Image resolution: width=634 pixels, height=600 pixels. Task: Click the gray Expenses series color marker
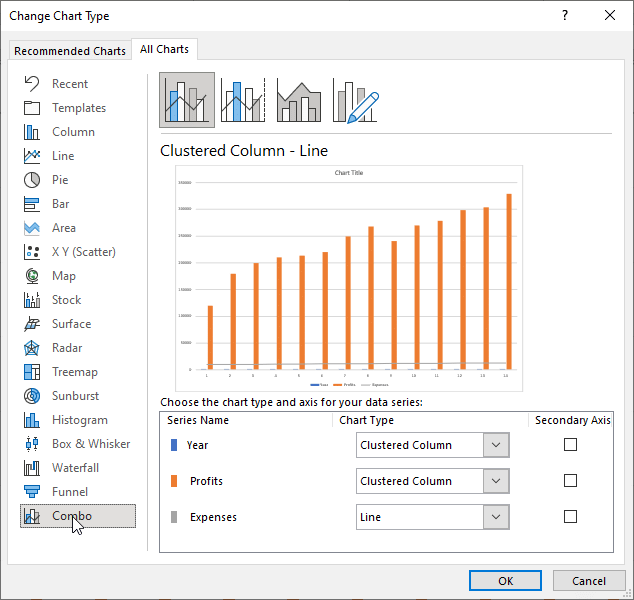174,517
